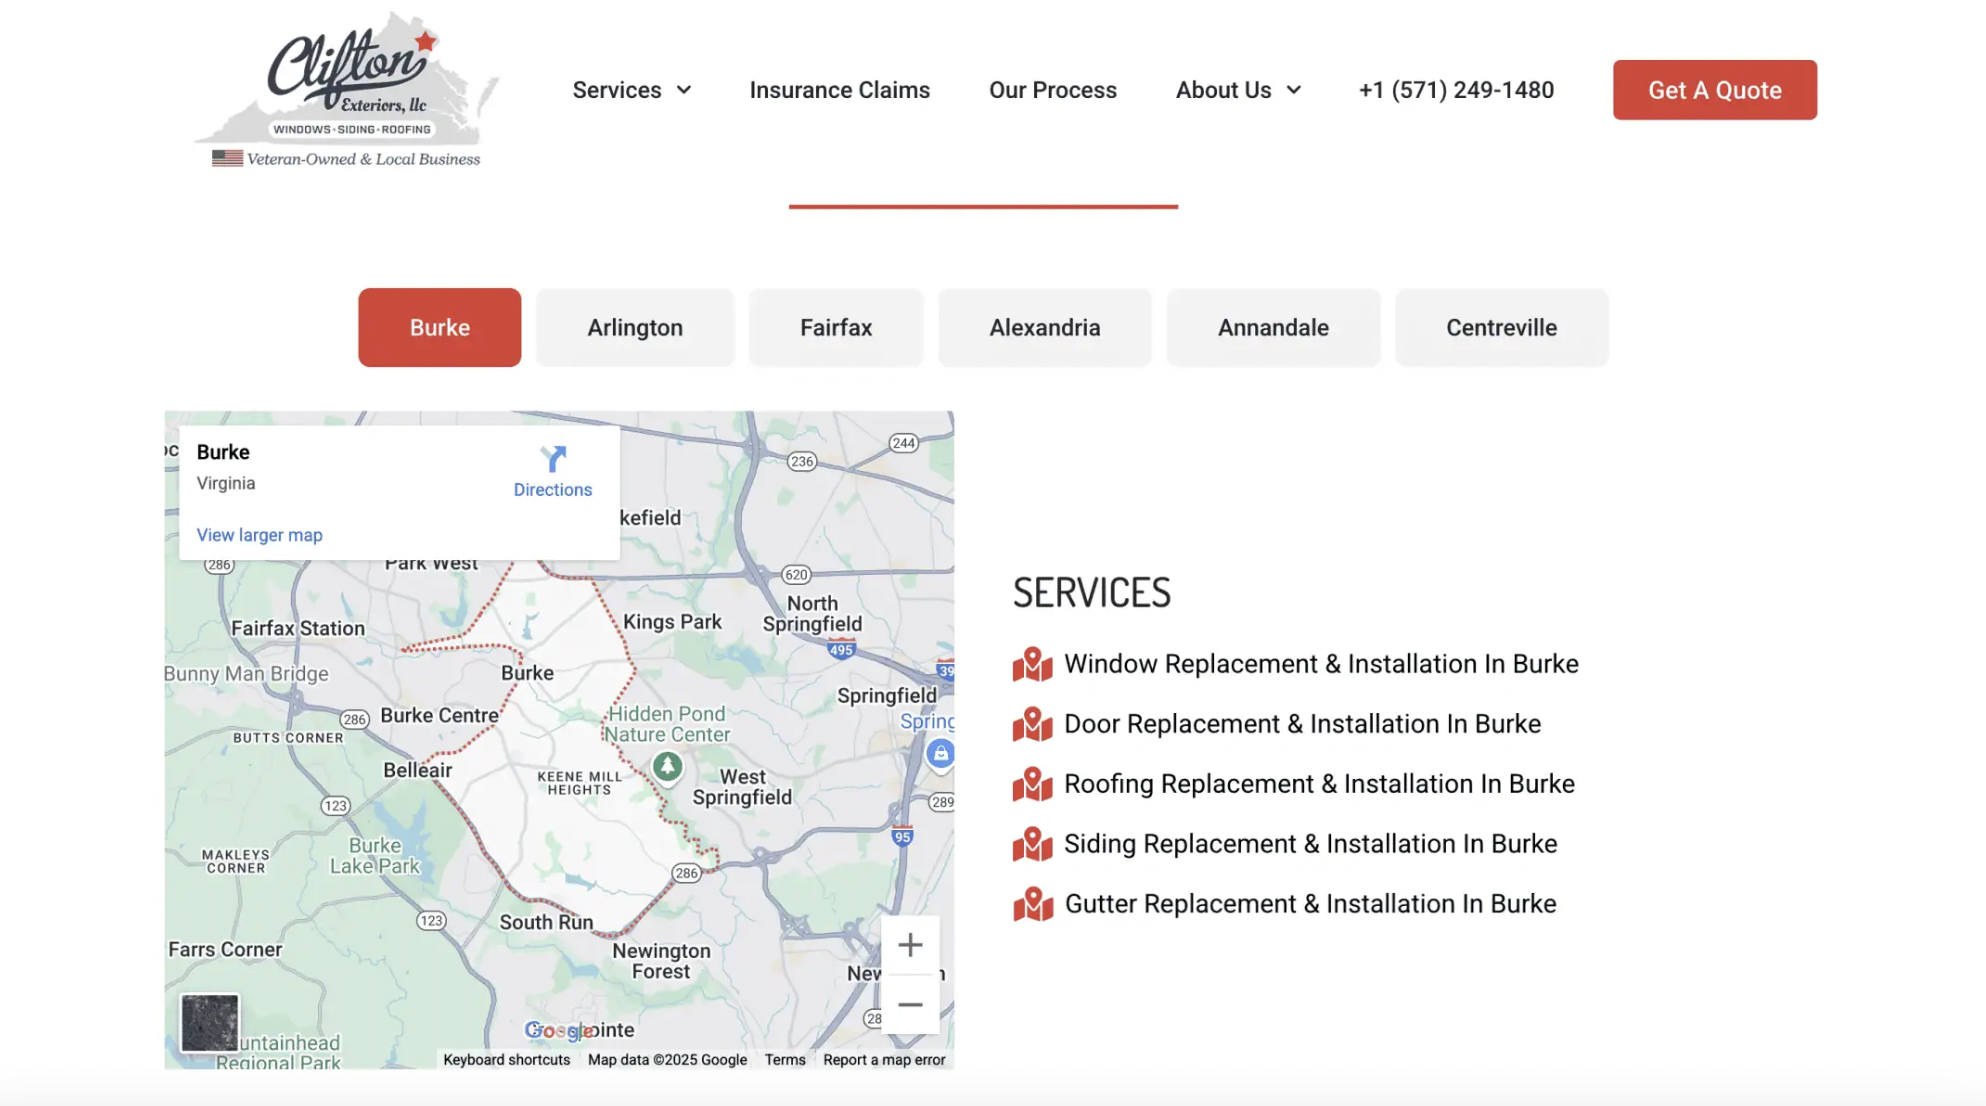
Task: Click the Directions icon for Burke
Action: (552, 461)
